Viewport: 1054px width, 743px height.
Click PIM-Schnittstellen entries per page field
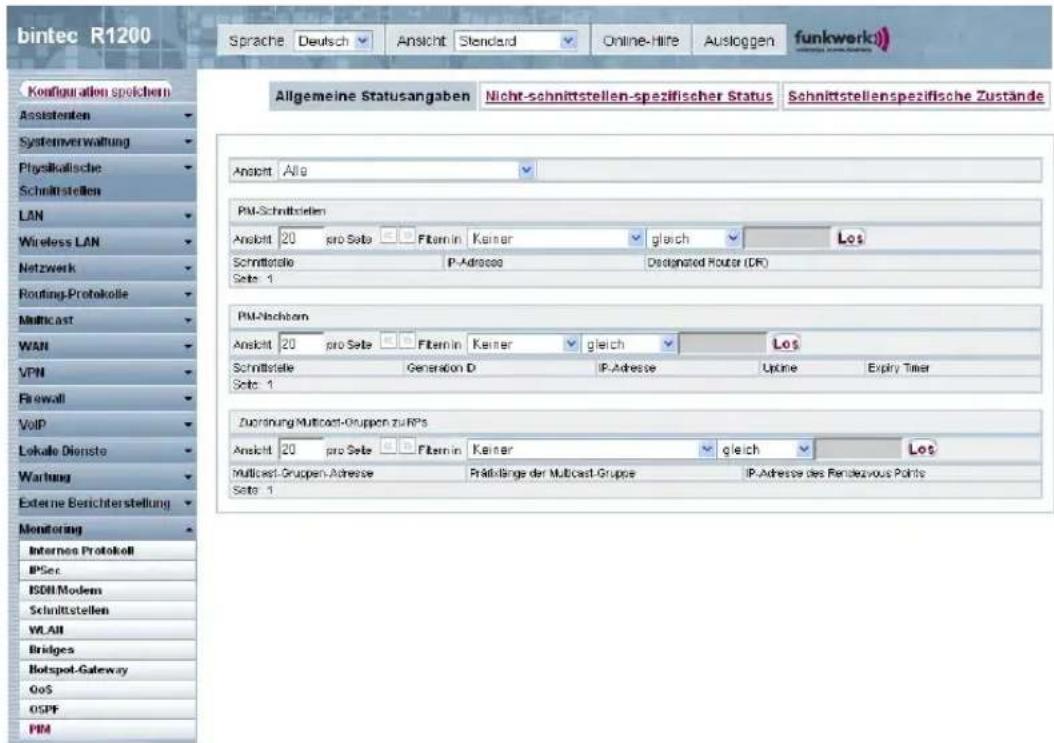coord(300,239)
